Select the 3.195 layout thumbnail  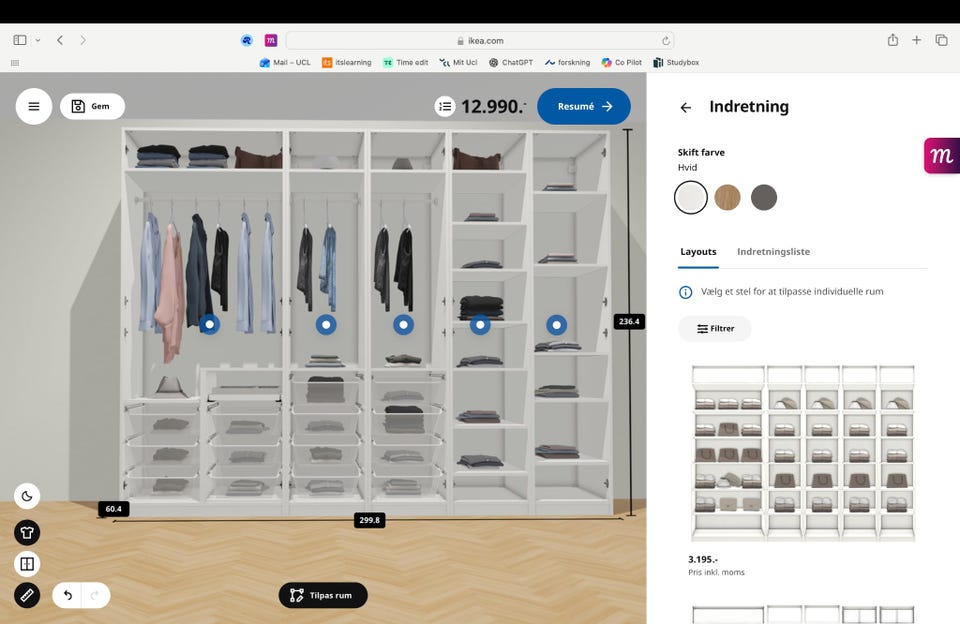[x=803, y=453]
